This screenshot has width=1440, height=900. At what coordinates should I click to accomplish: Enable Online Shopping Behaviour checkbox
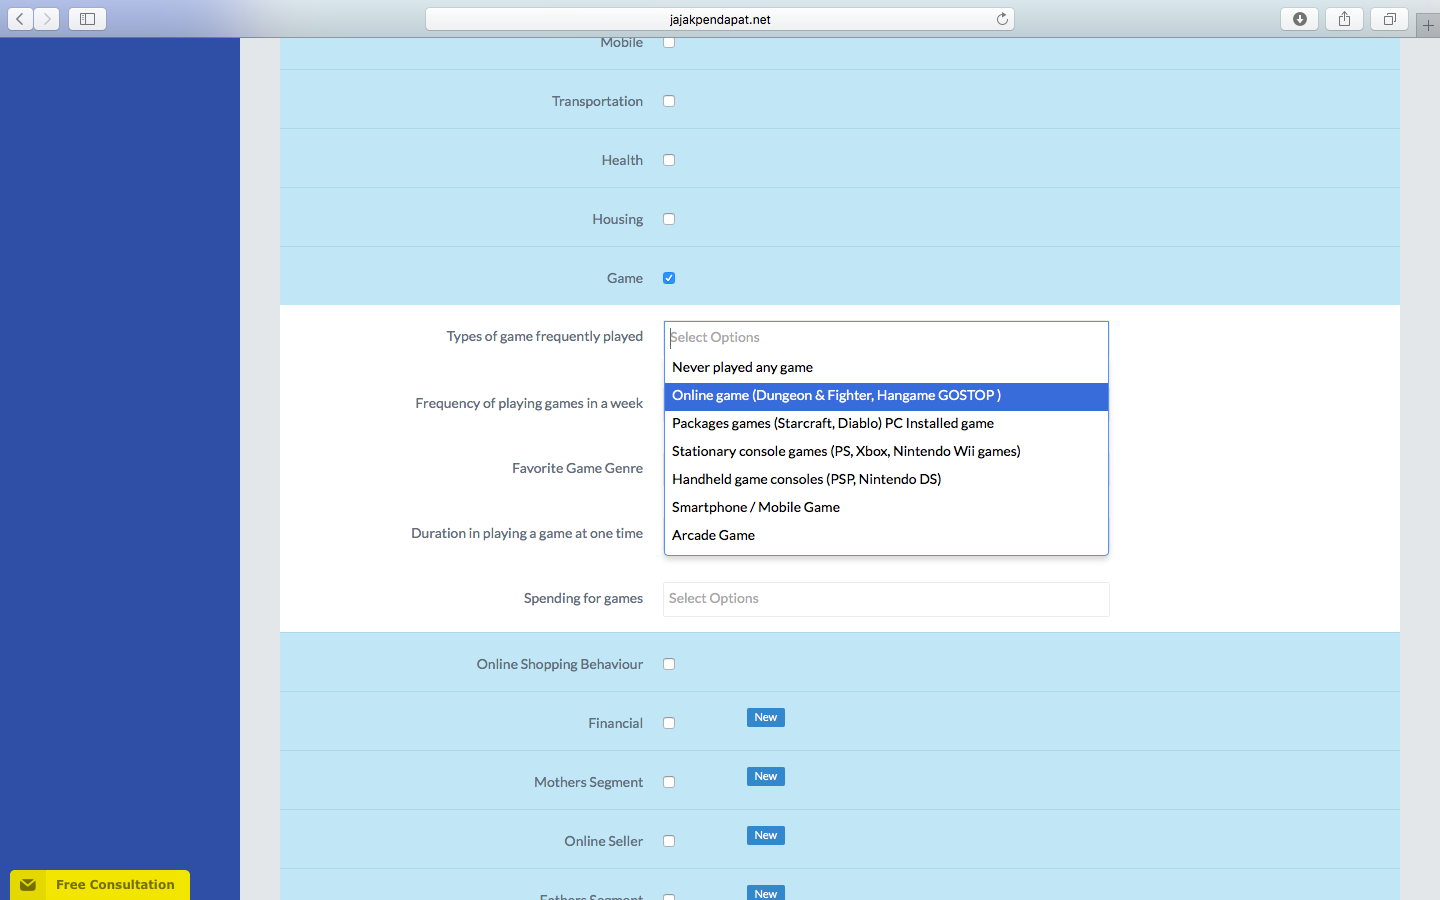click(x=669, y=664)
